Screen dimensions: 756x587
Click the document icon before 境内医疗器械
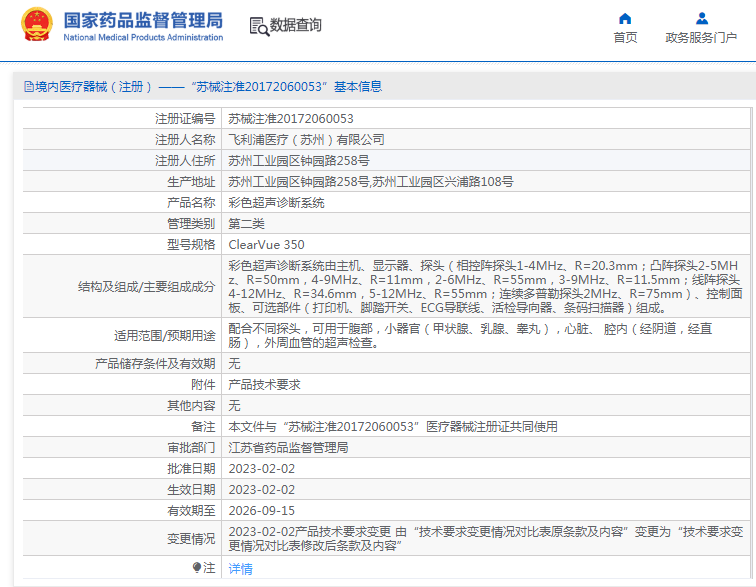coord(29,87)
